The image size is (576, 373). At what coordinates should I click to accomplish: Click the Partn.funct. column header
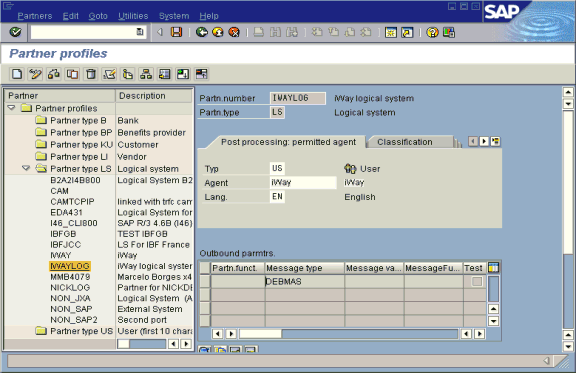pyautogui.click(x=238, y=268)
